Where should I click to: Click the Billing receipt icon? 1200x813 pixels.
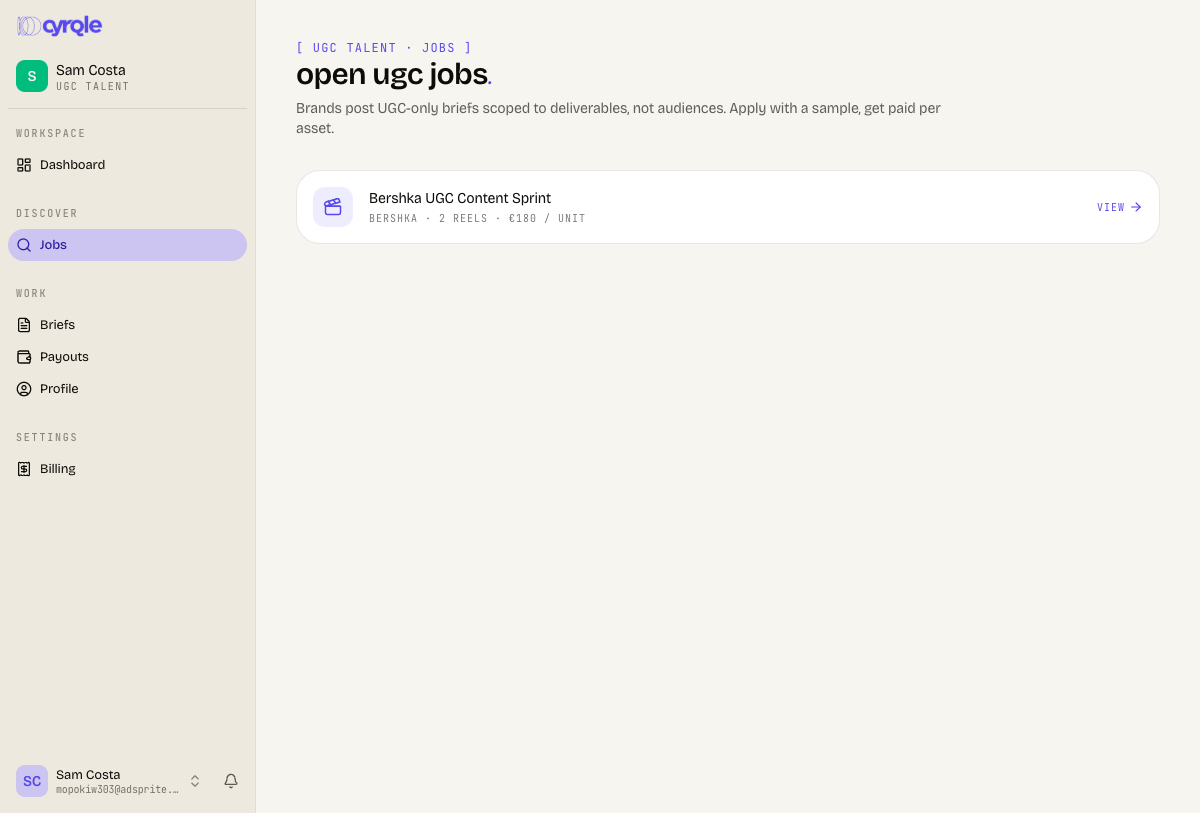click(24, 469)
